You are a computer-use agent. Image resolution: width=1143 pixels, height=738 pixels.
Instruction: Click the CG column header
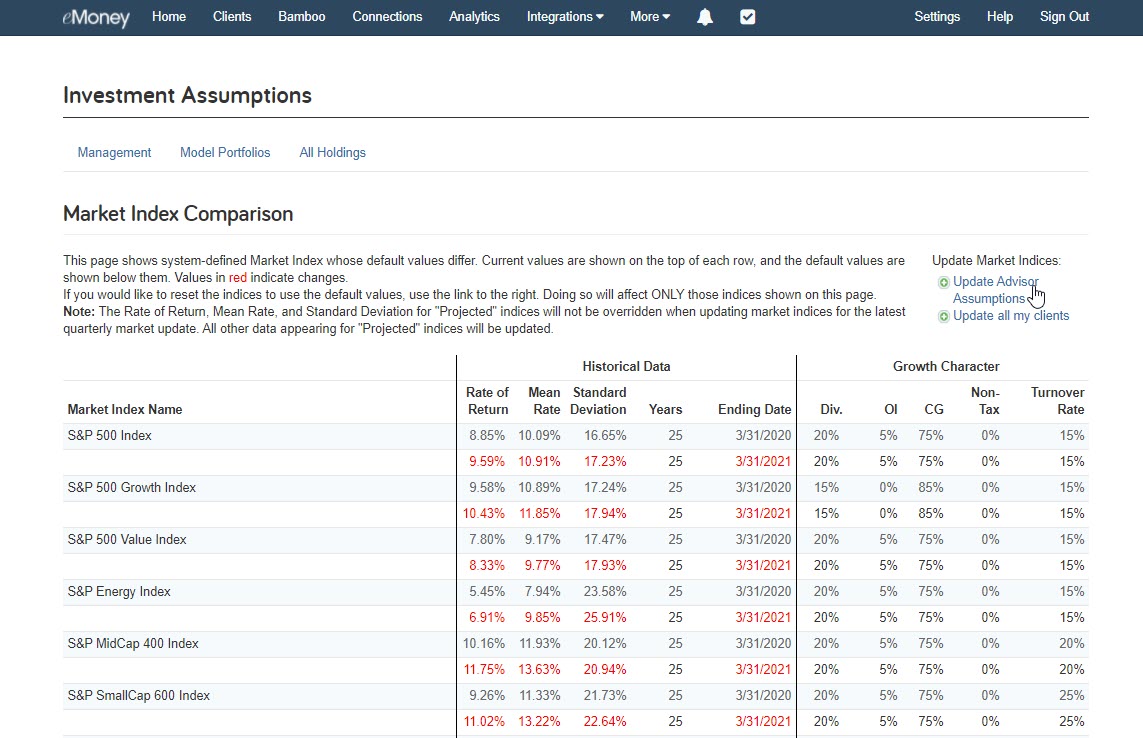point(934,410)
